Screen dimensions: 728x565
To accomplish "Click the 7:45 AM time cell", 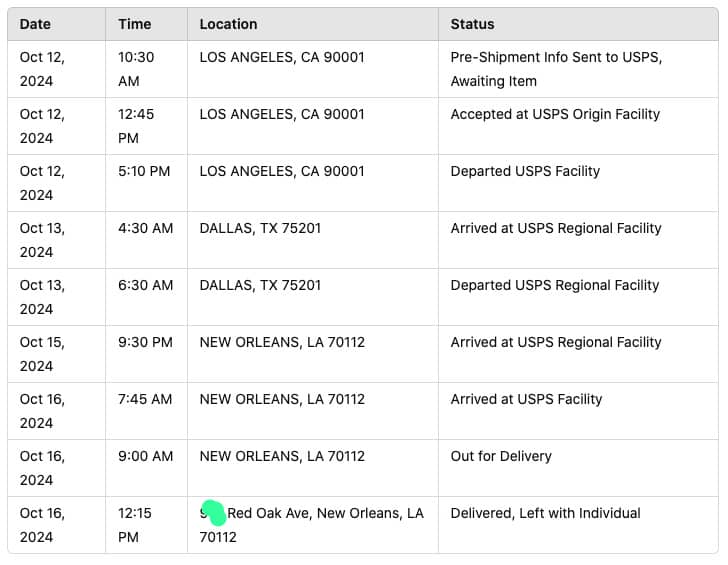I will click(x=145, y=399).
